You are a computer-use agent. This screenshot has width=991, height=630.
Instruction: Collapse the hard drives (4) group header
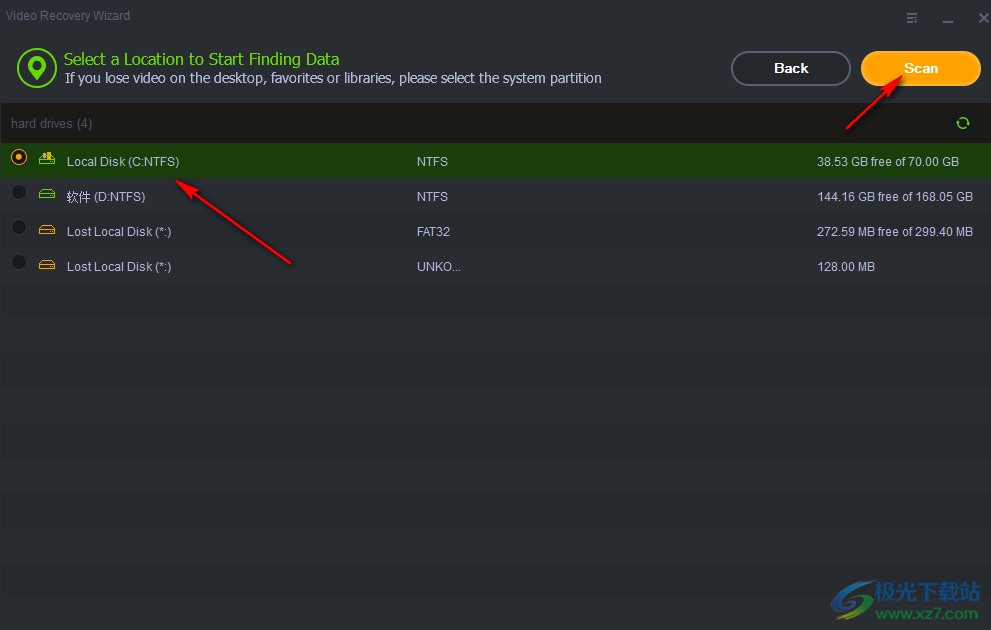(x=52, y=124)
